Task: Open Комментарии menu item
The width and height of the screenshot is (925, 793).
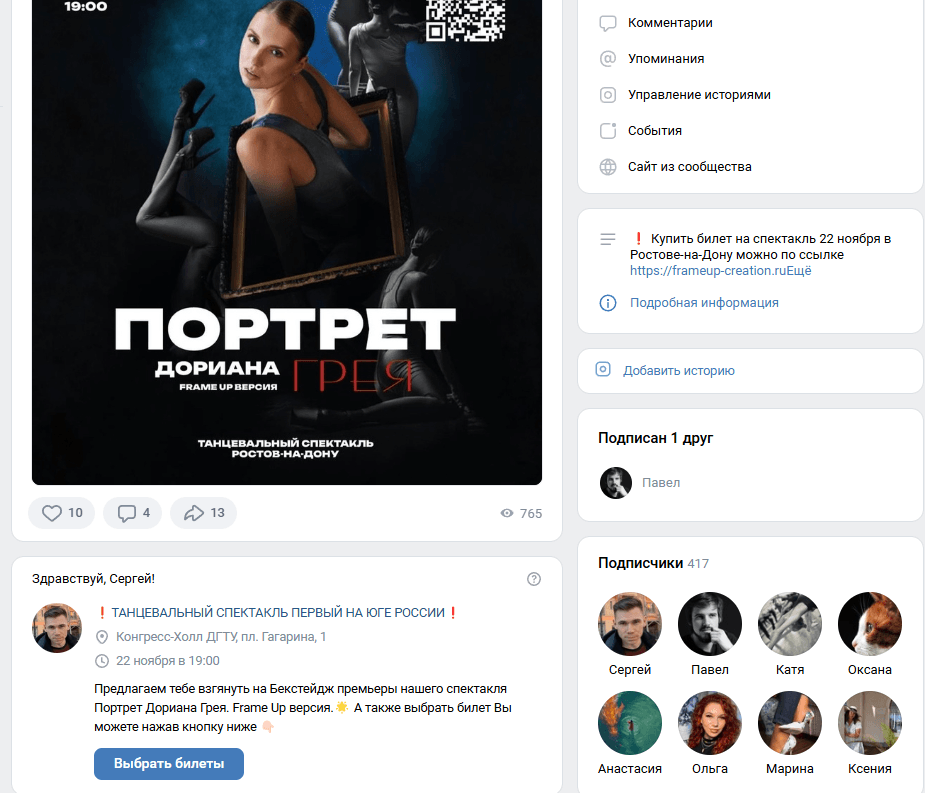Action: pyautogui.click(x=670, y=22)
